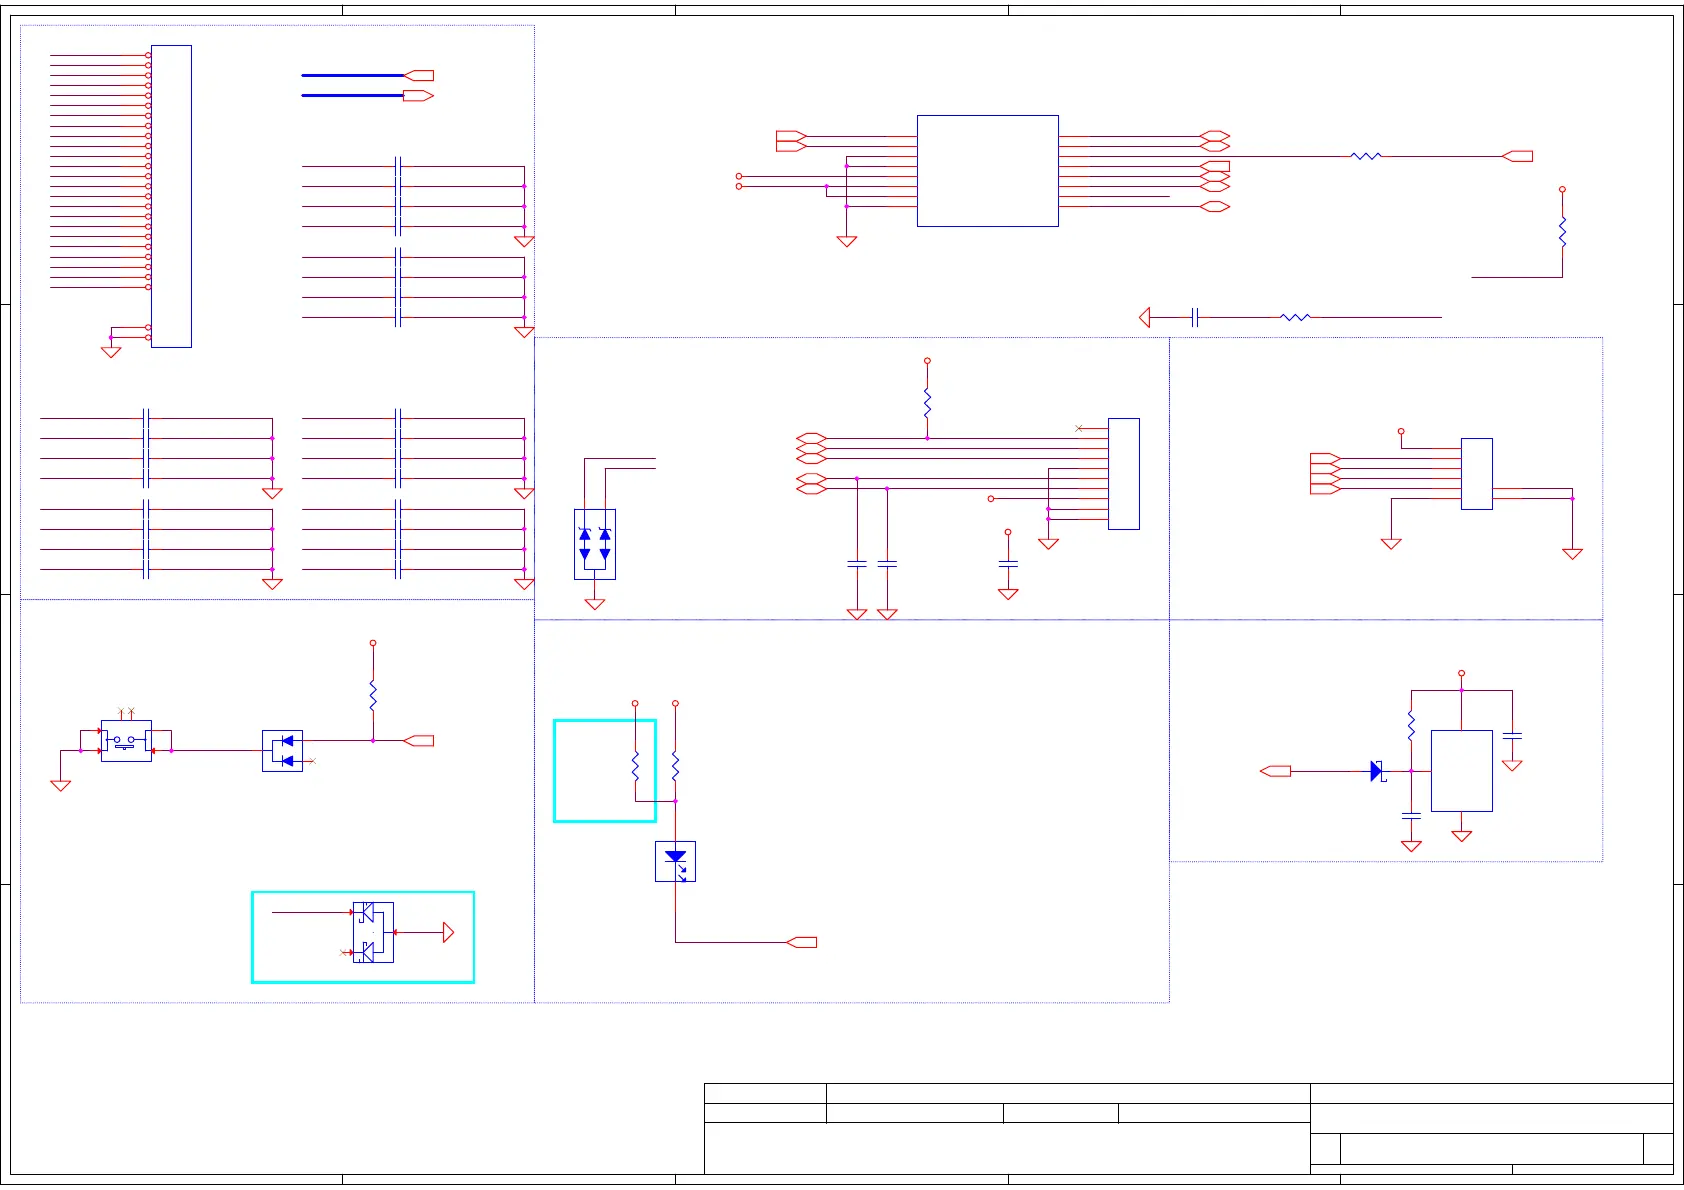Click the horizontal resistor on the top-right net
The height and width of the screenshot is (1190, 1684).
click(x=1366, y=156)
